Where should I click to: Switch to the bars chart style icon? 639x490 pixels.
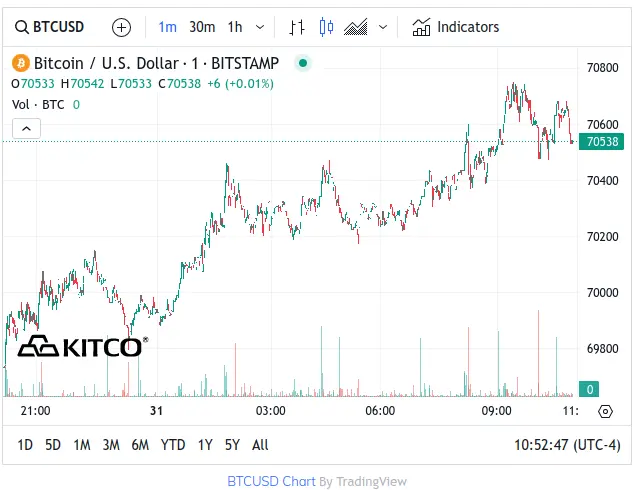(x=297, y=28)
